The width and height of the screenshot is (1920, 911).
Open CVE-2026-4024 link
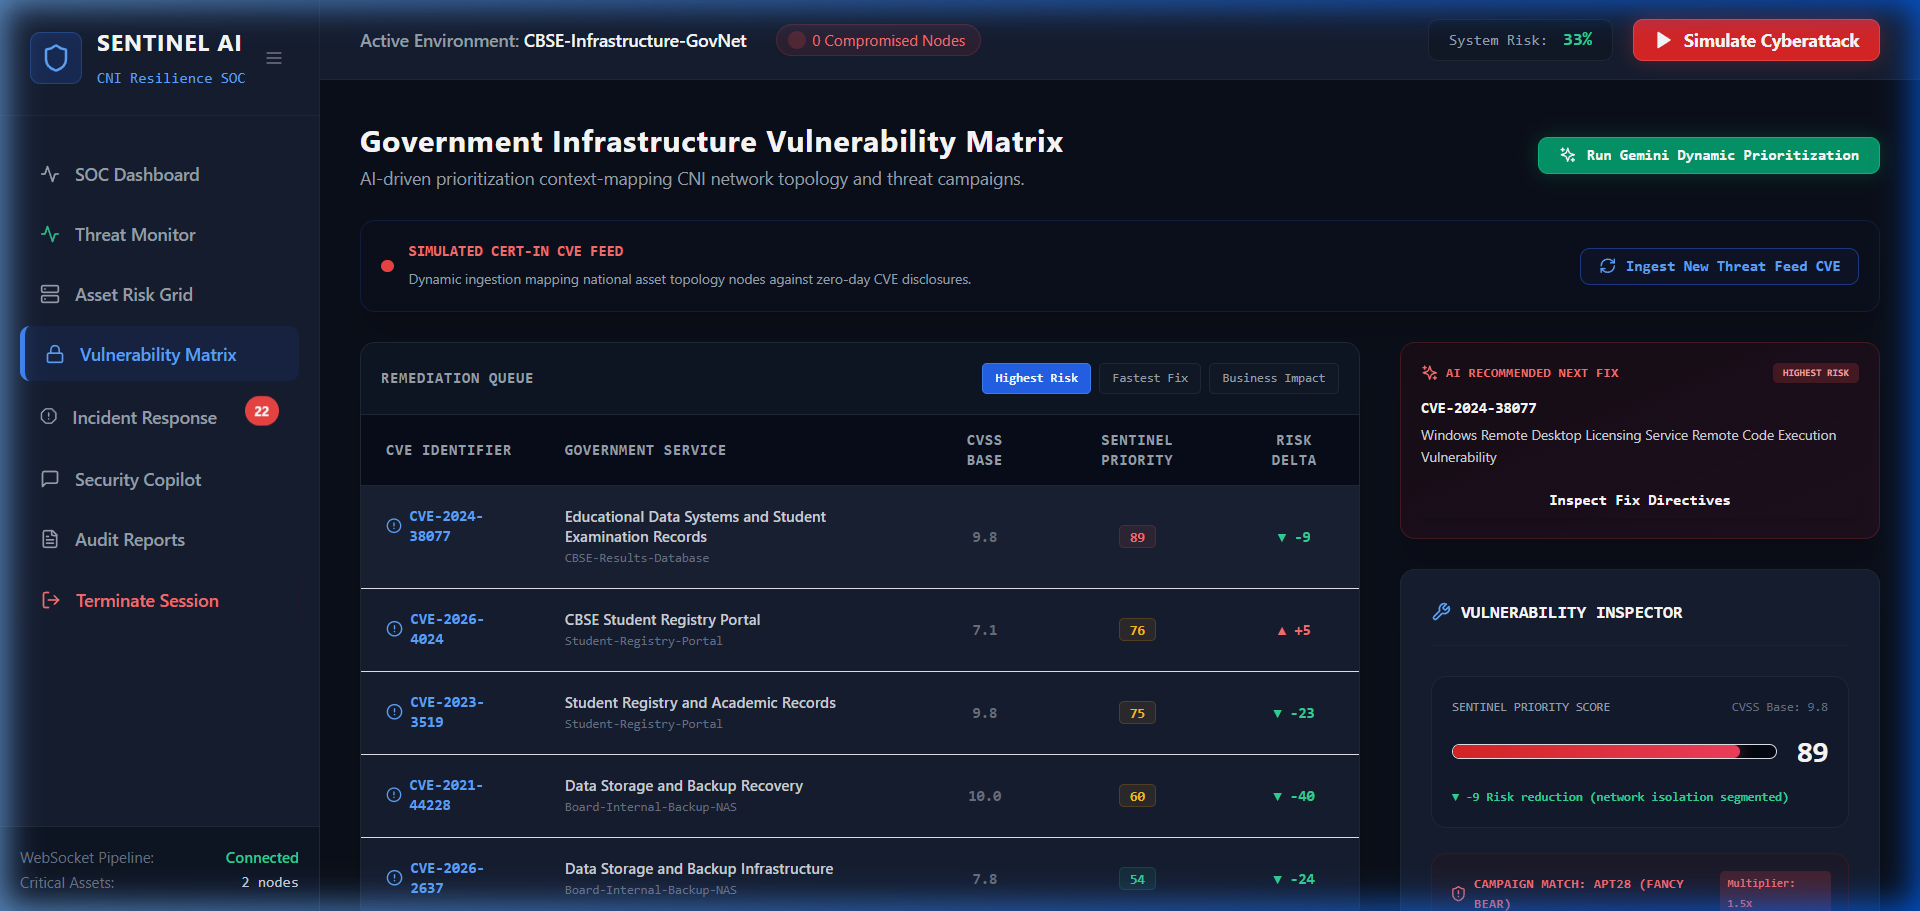click(x=446, y=629)
